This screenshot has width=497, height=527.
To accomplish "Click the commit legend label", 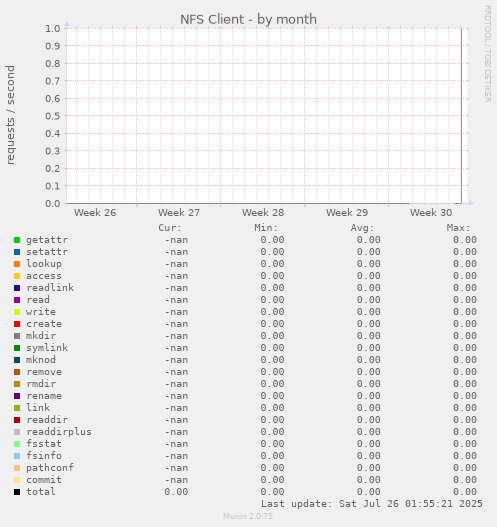I will click(44, 480).
